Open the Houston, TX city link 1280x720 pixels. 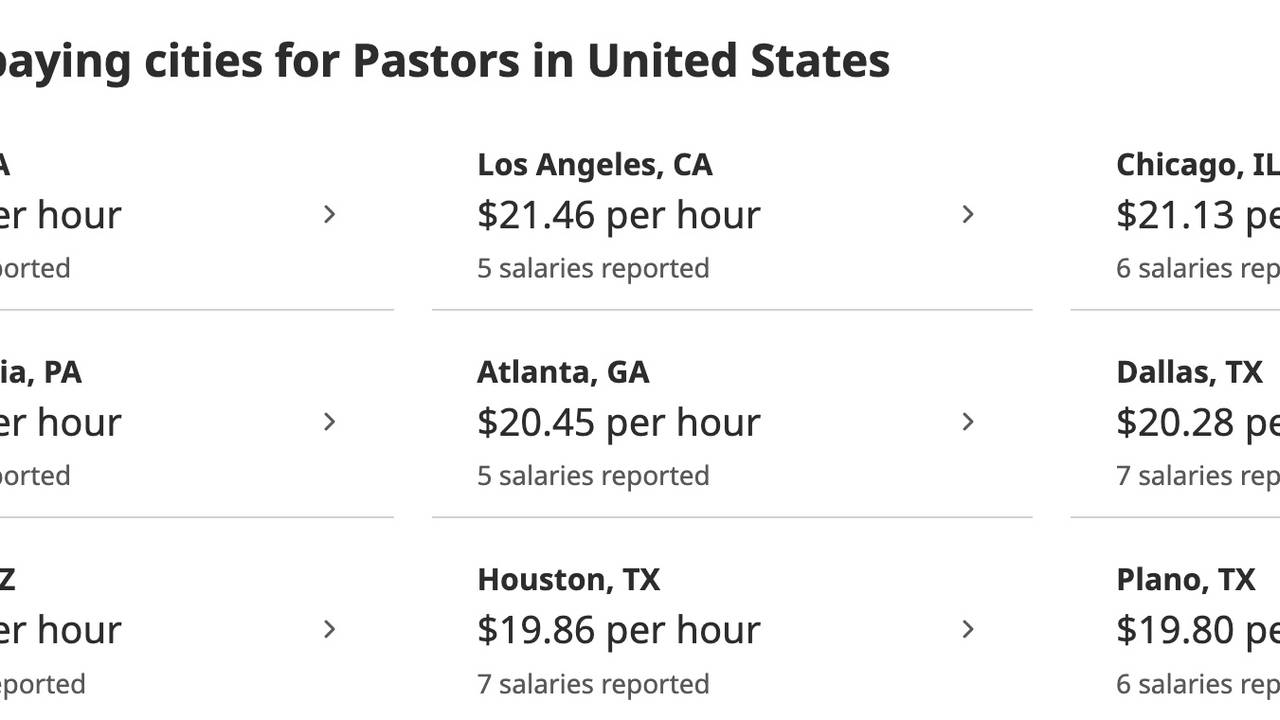(x=570, y=579)
